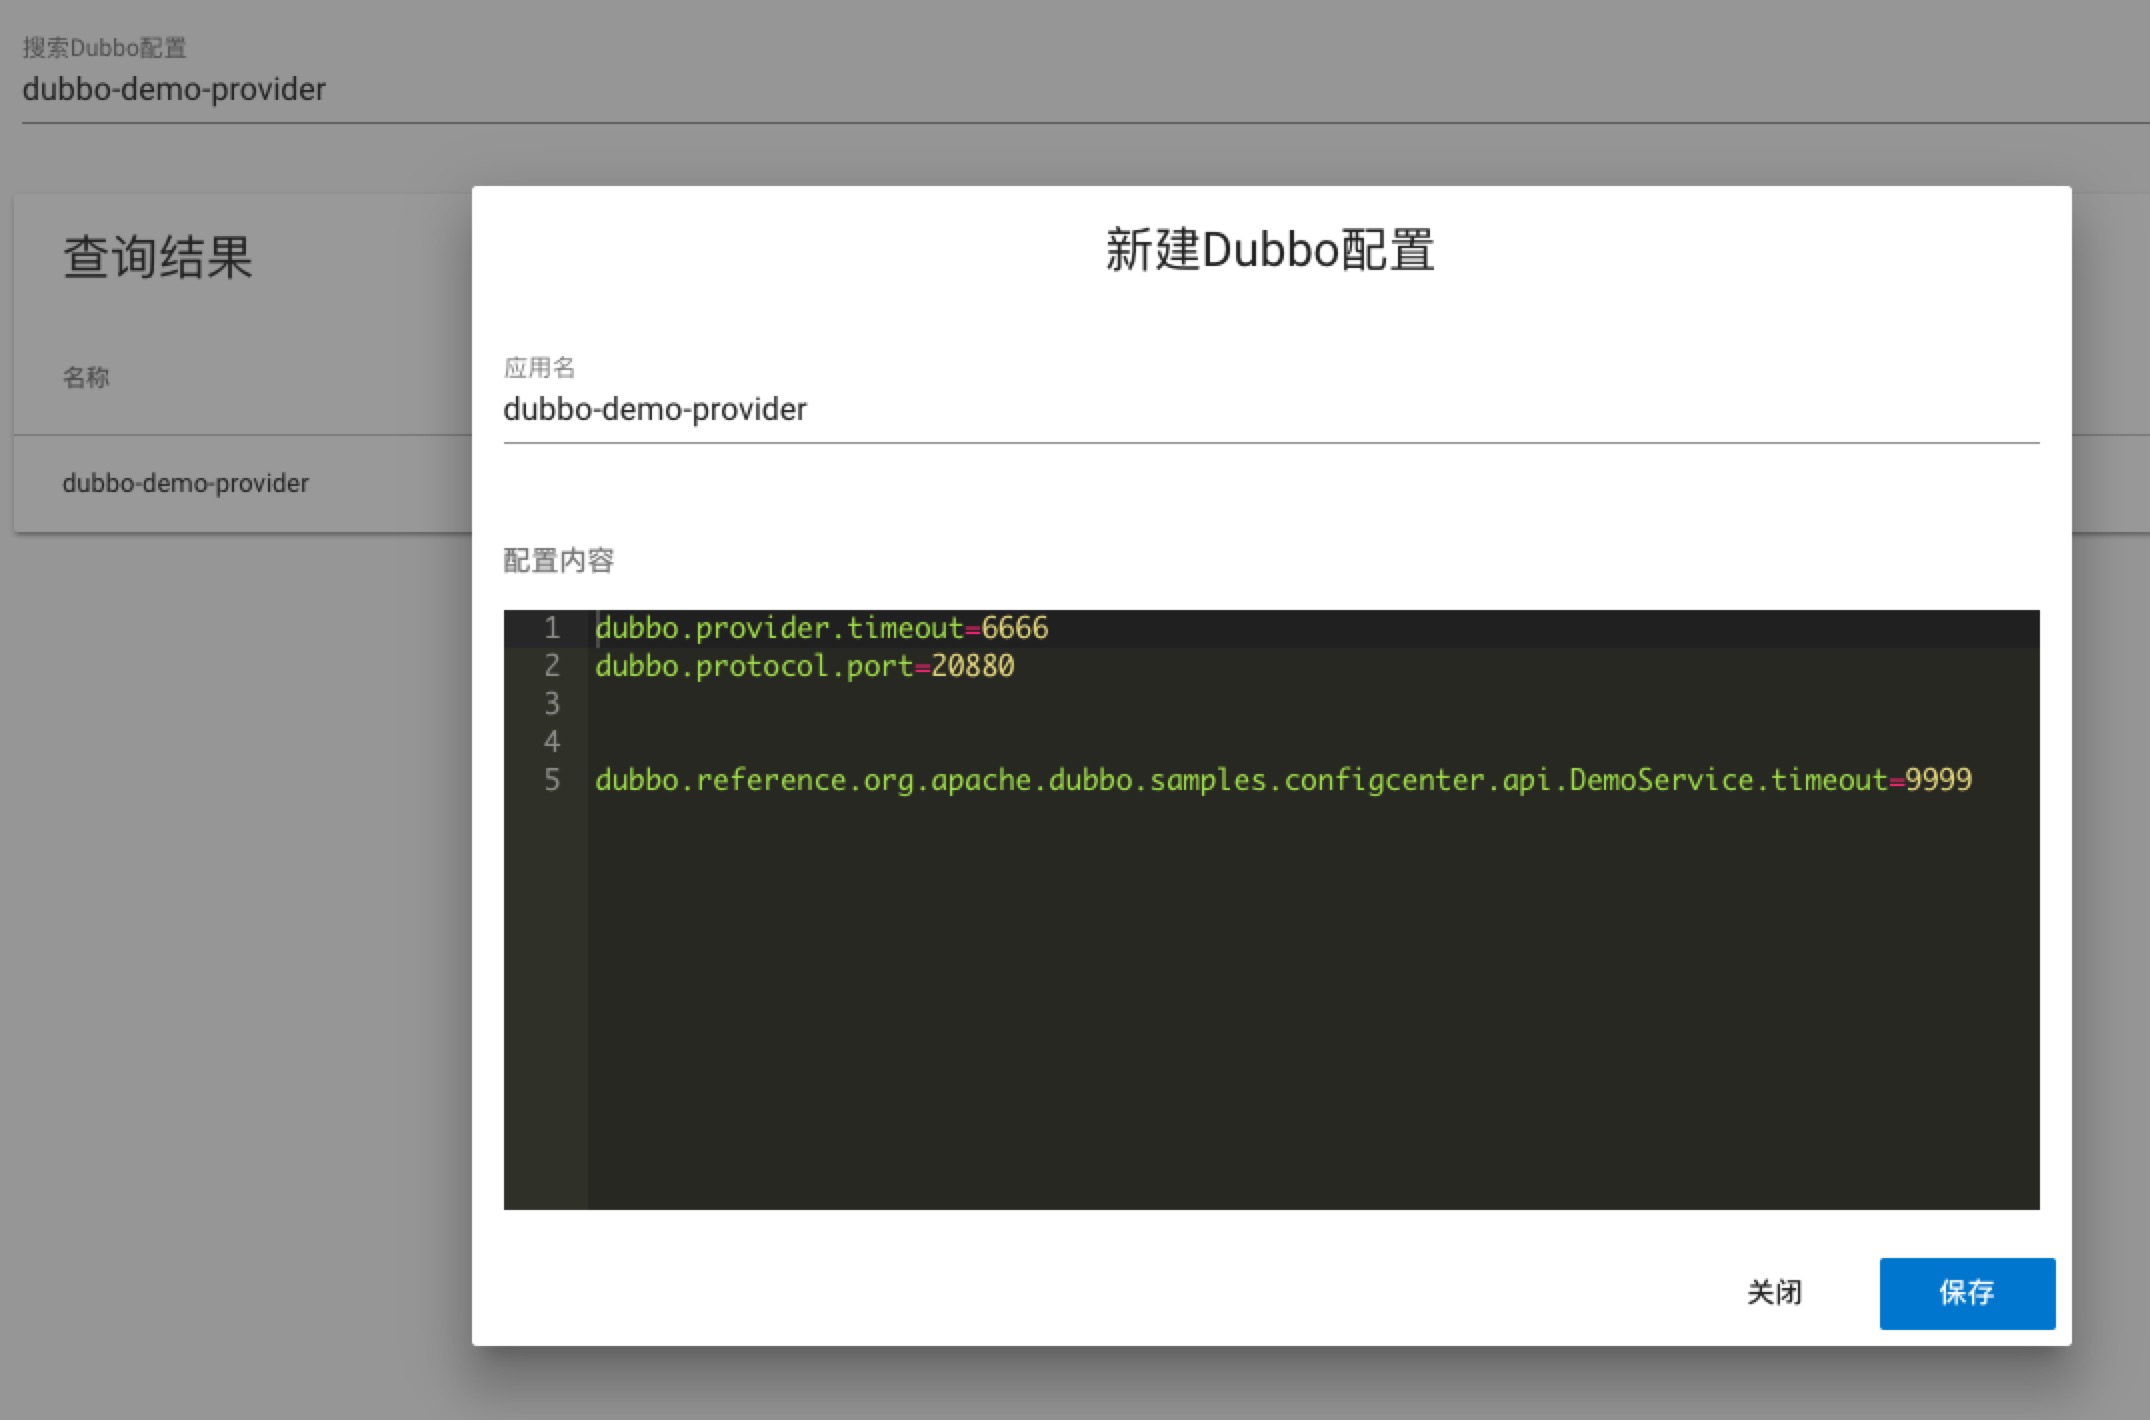Click the 名称 column header
Screen dimensions: 2150x1420
(x=86, y=378)
